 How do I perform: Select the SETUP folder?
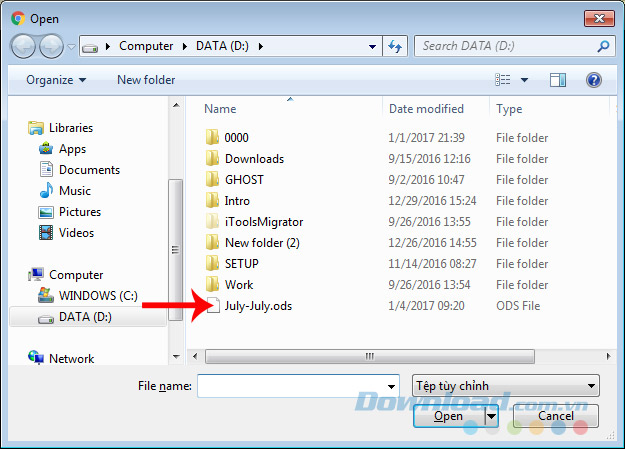pos(242,264)
